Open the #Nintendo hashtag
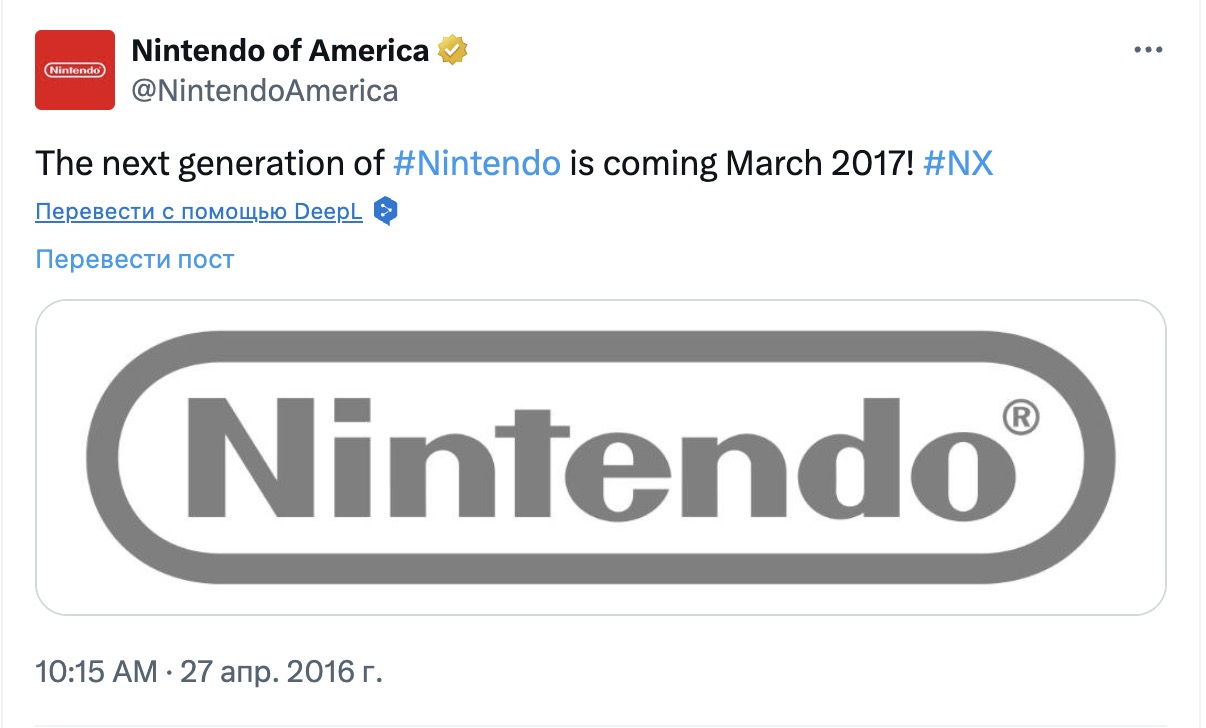Image resolution: width=1206 pixels, height=728 pixels. [x=476, y=163]
